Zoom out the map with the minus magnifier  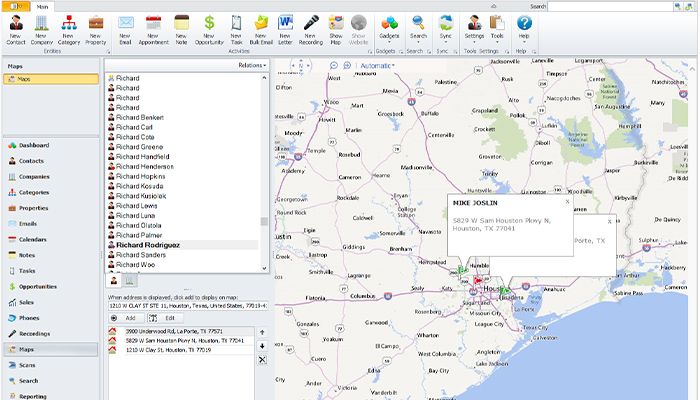click(x=334, y=65)
